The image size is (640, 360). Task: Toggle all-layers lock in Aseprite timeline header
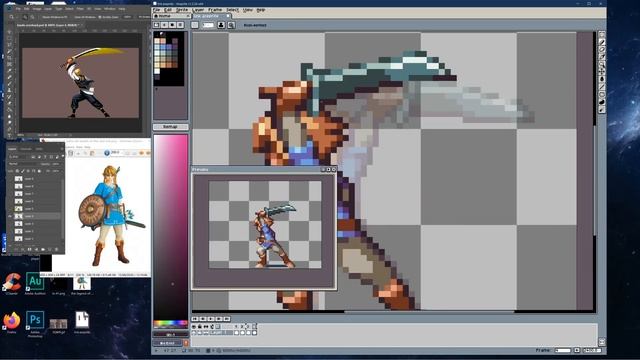(x=200, y=327)
